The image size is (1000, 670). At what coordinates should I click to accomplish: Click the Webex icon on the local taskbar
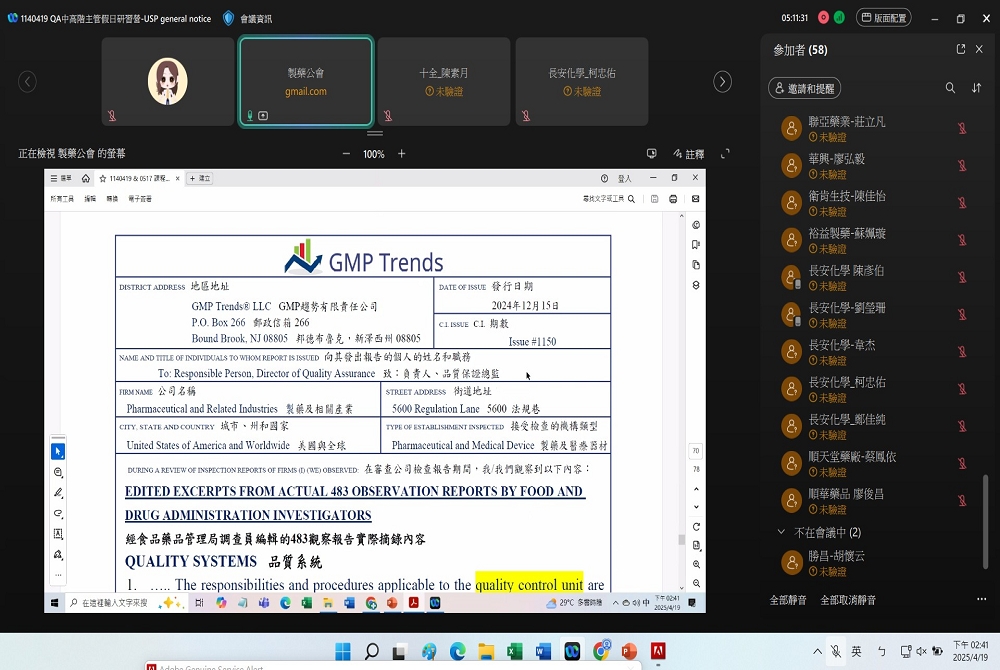click(572, 651)
